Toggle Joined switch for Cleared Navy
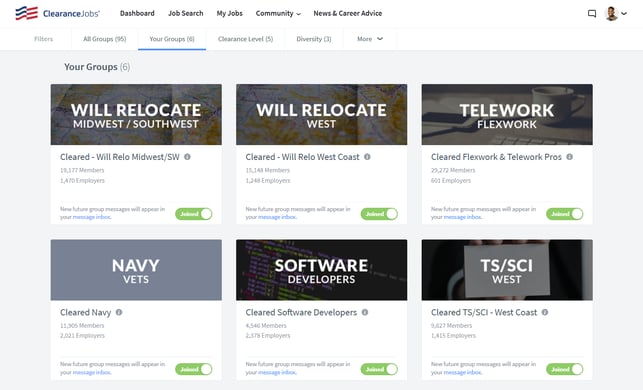Screen dimensions: 643x390 tap(194, 369)
